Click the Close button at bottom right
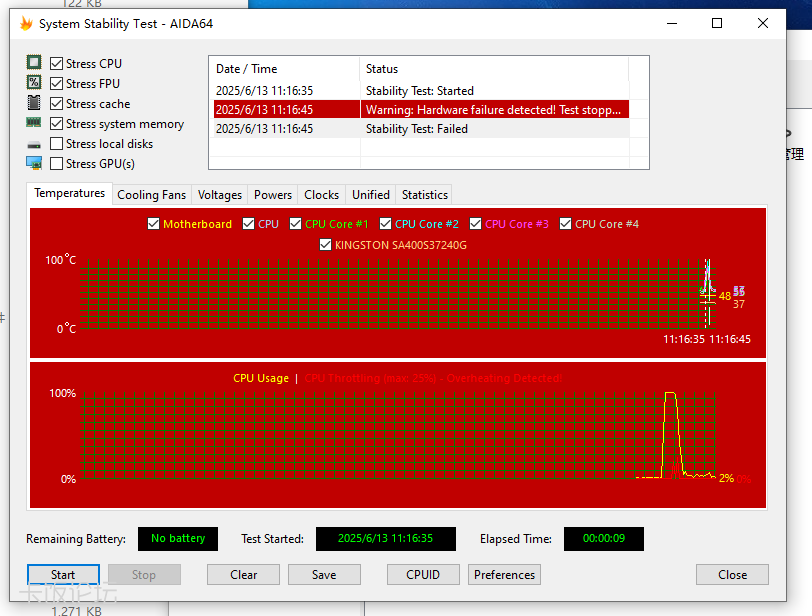Screen dimensions: 812x616 pos(732,575)
